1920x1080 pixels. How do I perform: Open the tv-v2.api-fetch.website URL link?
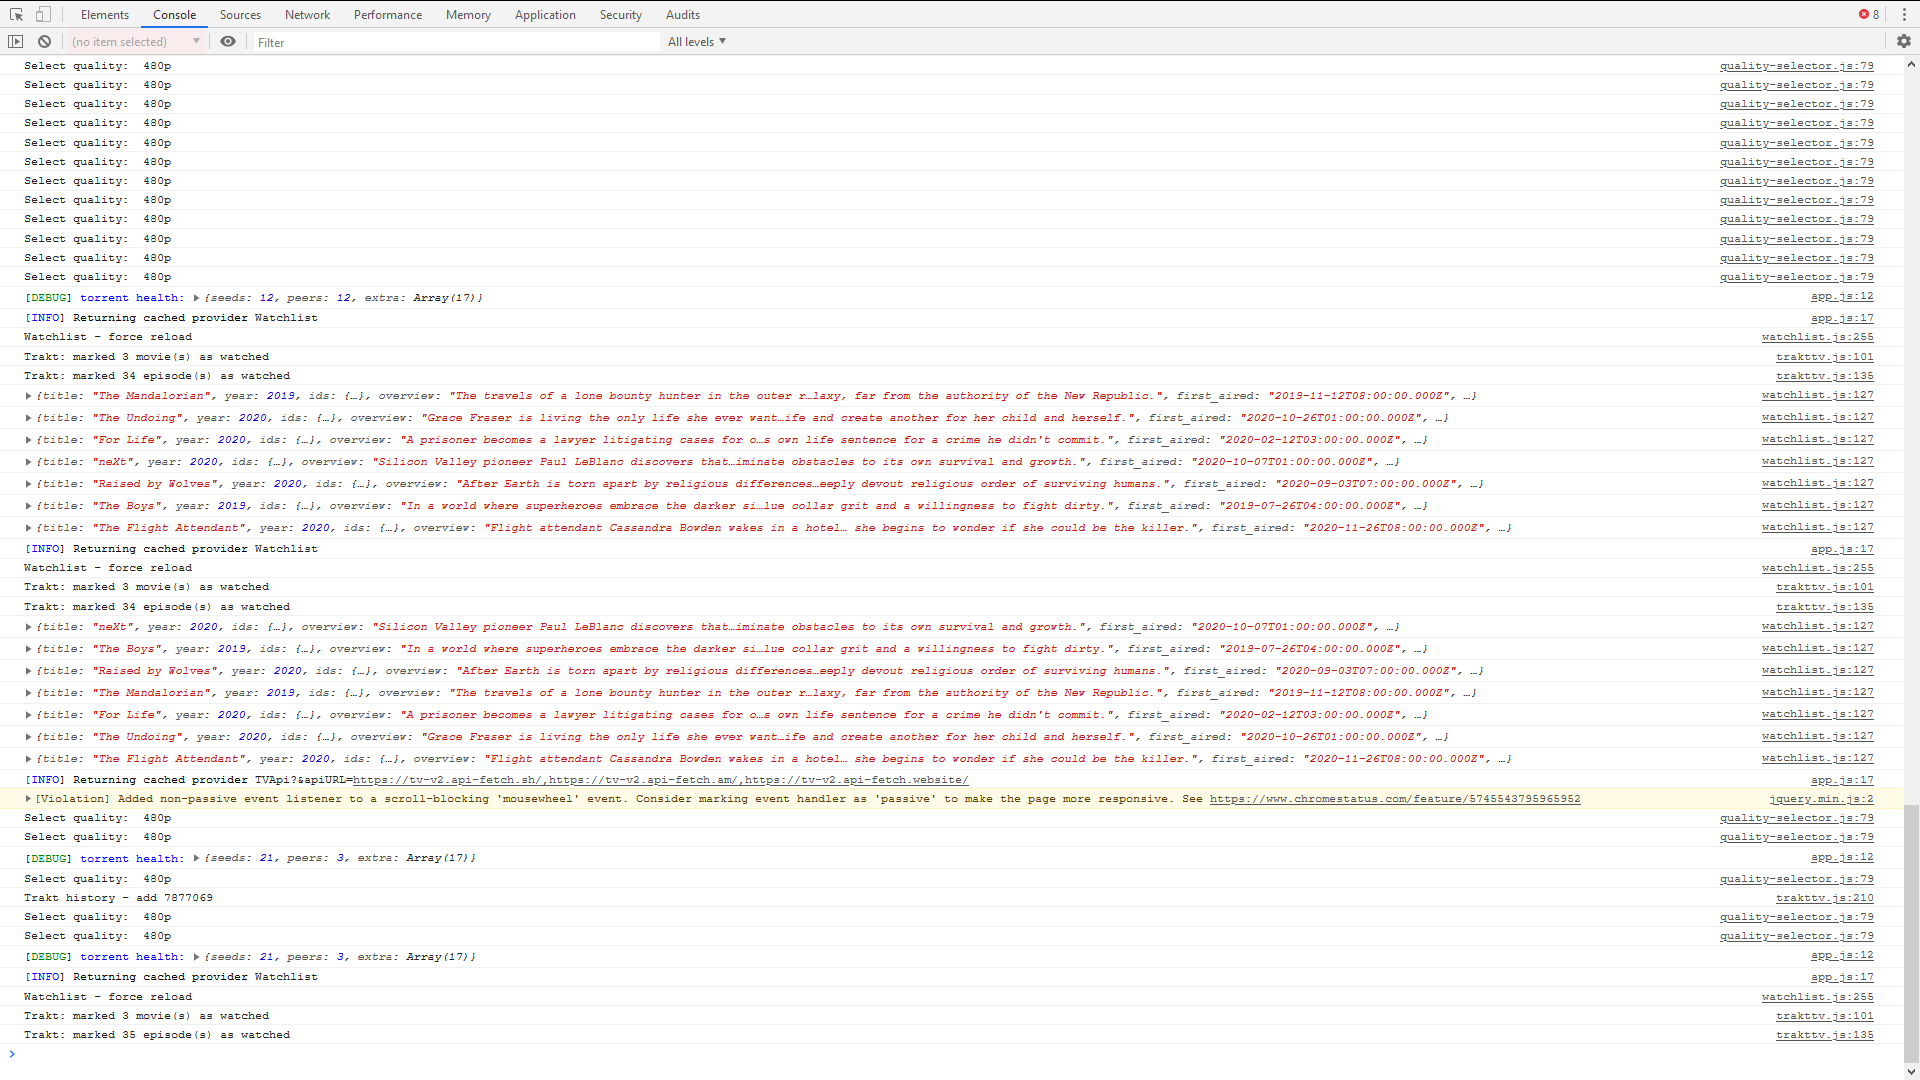pyautogui.click(x=856, y=780)
